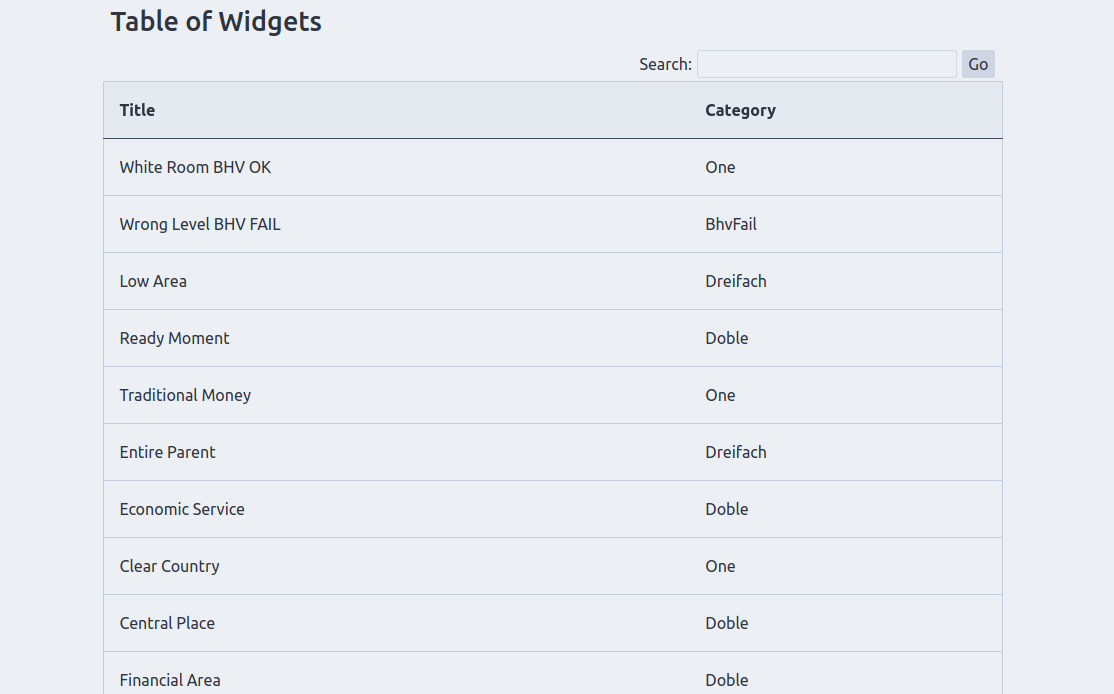Click the Traditional Money title cell
The image size is (1114, 694).
click(185, 395)
